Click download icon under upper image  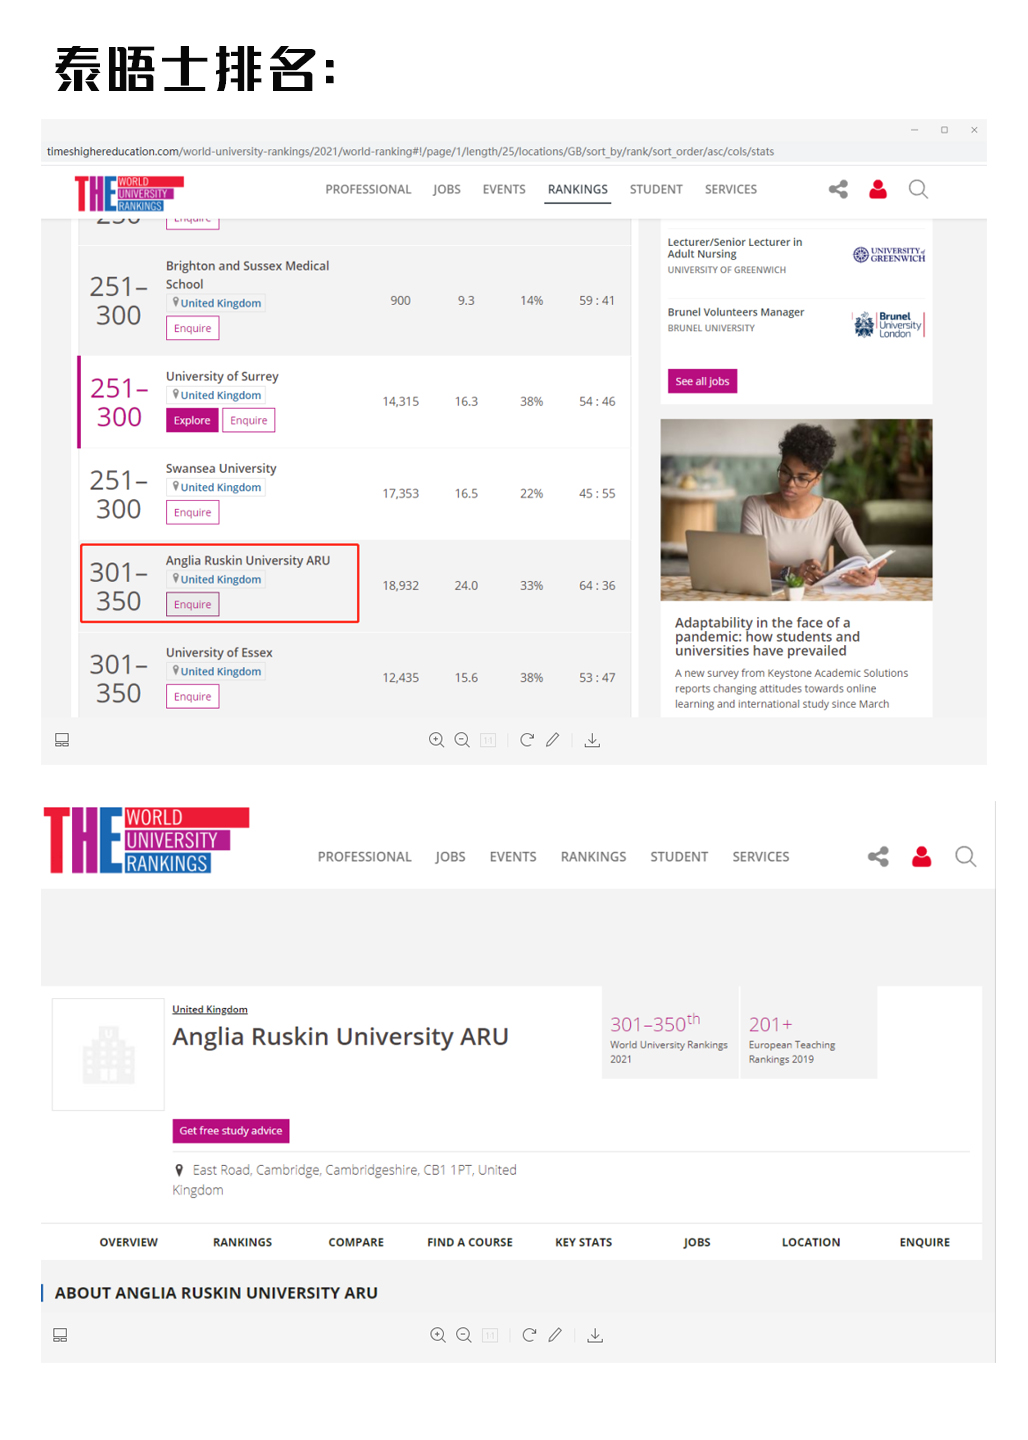(x=592, y=740)
